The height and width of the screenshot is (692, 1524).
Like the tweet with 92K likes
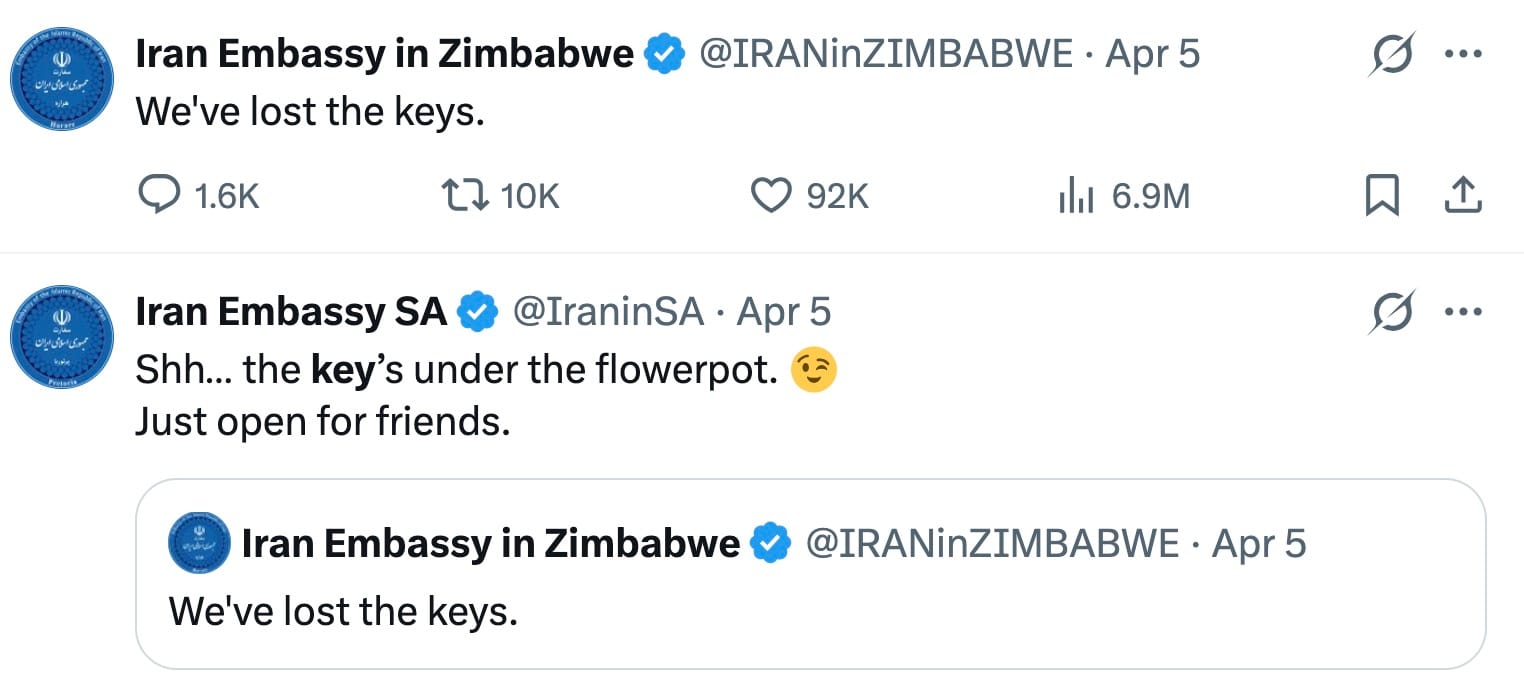[771, 196]
